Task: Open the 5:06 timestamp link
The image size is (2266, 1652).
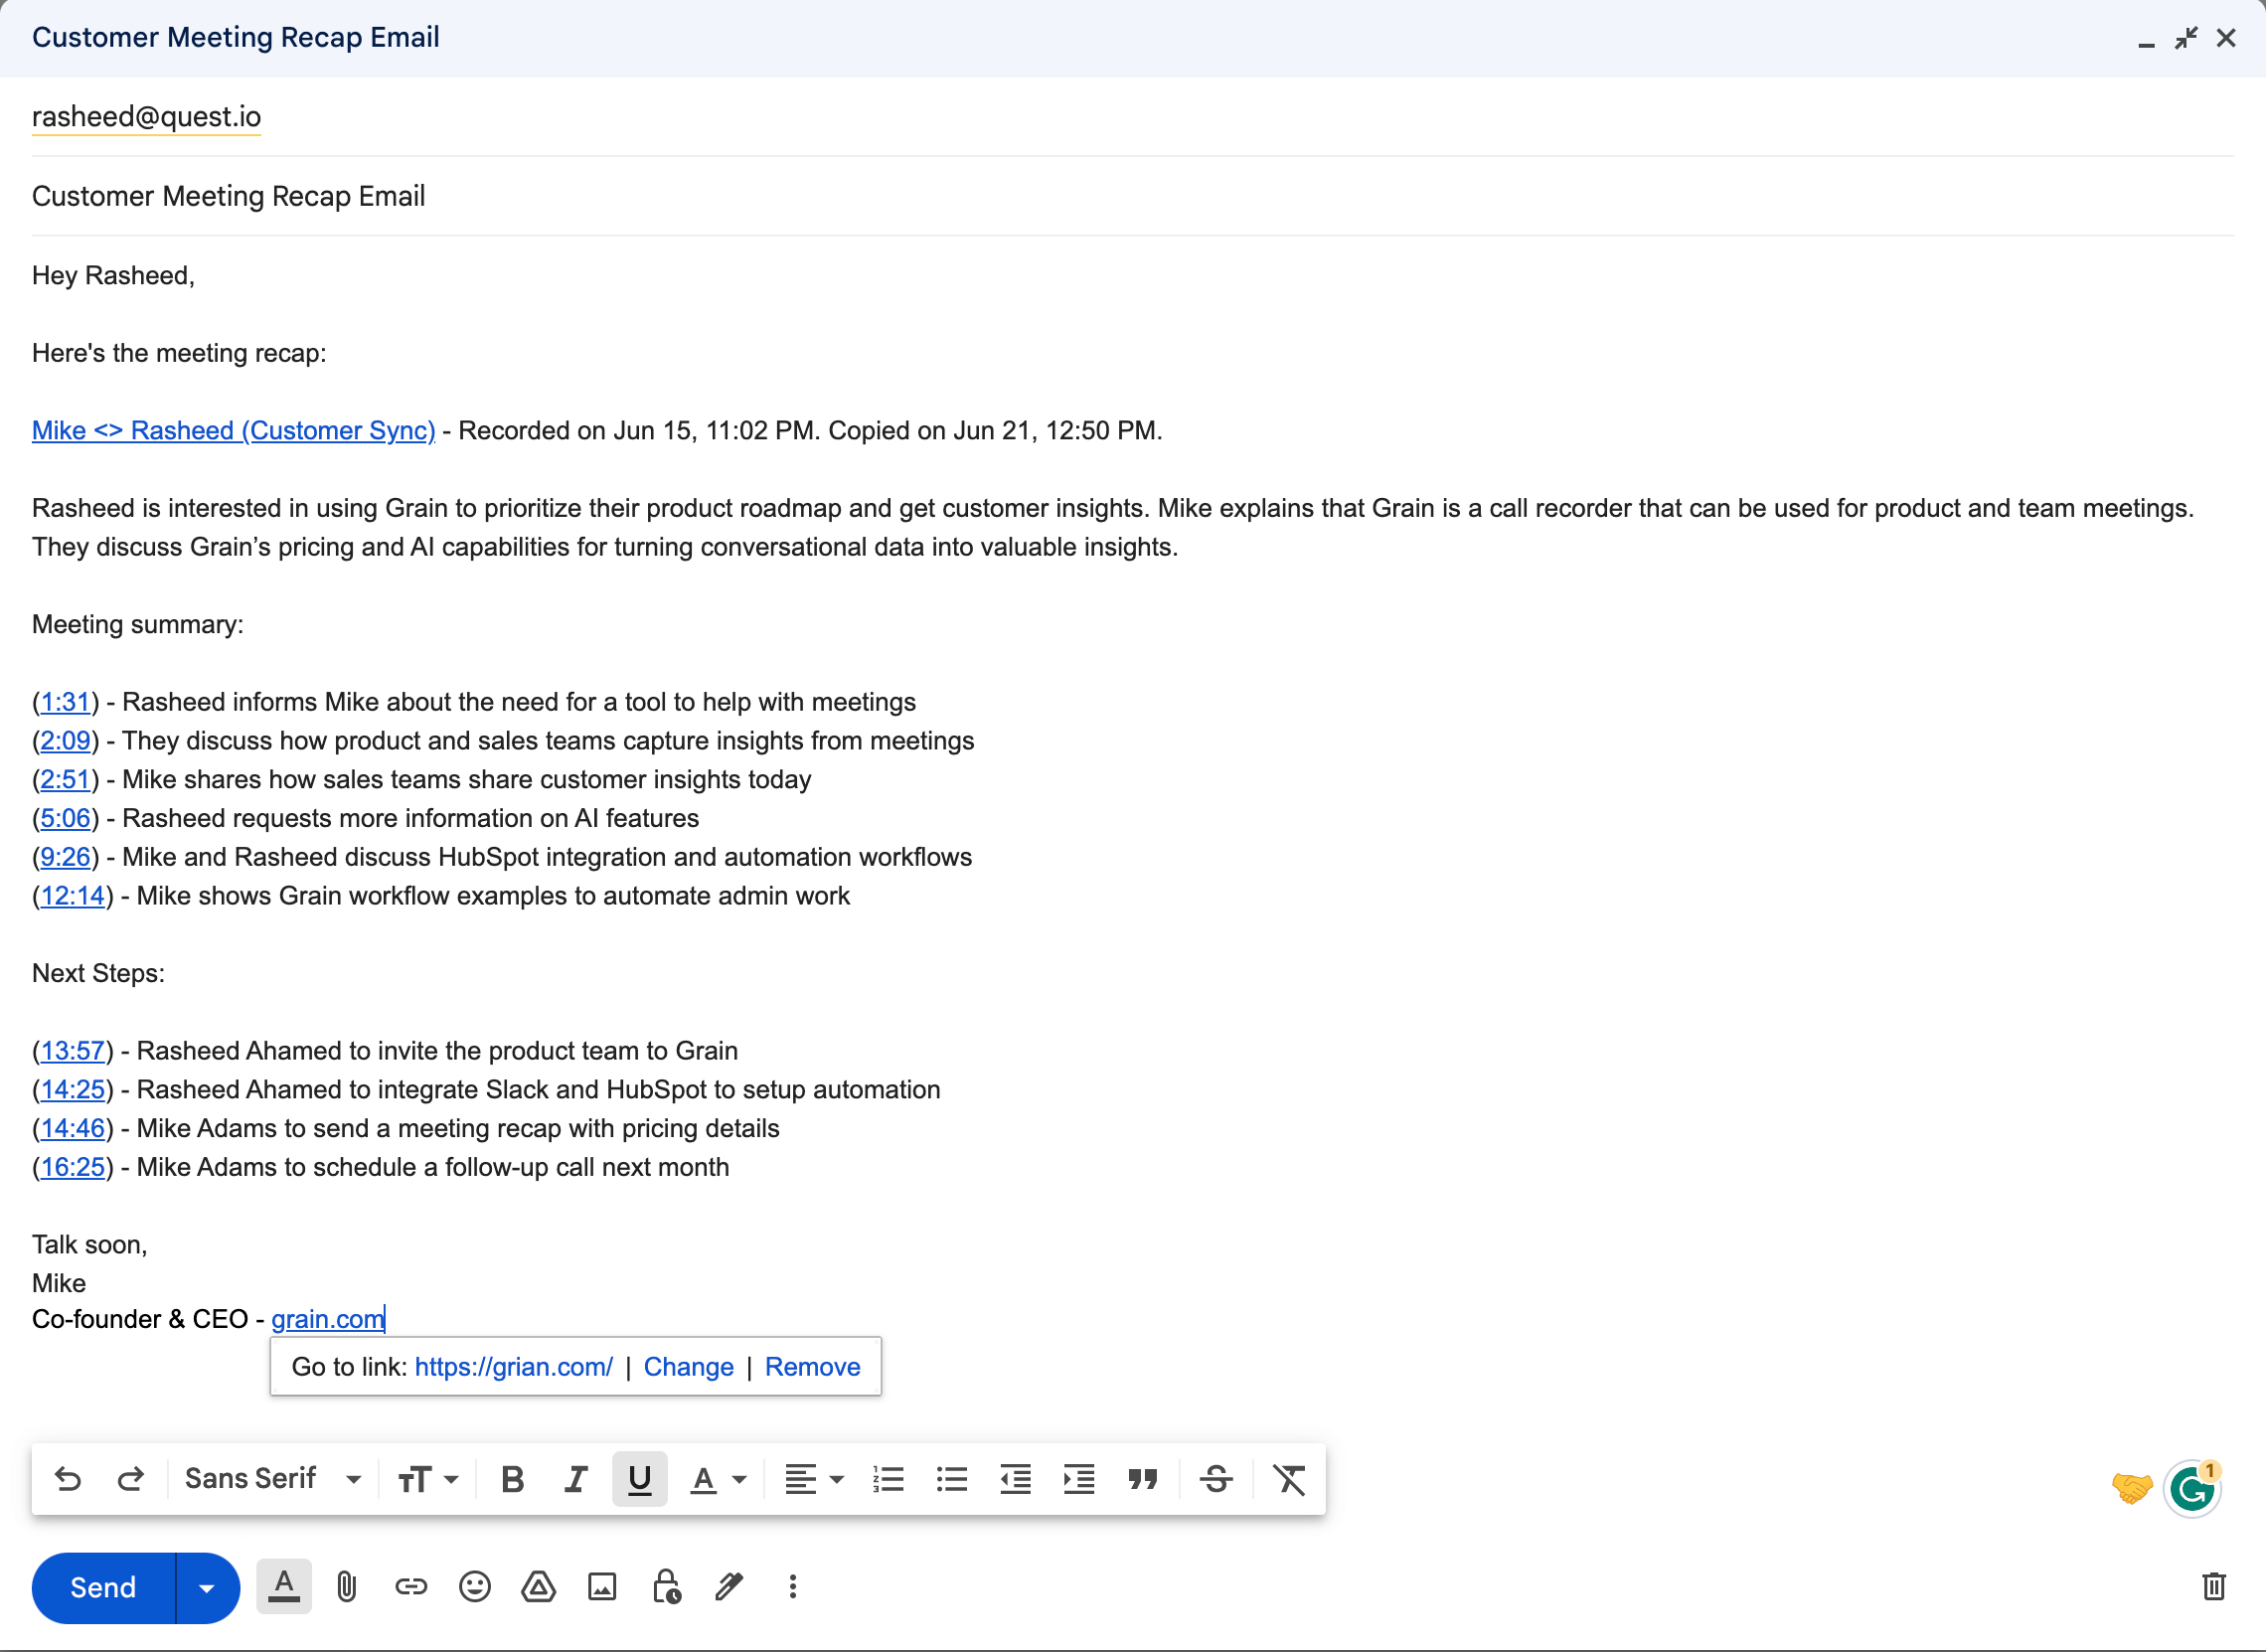Action: click(65, 819)
